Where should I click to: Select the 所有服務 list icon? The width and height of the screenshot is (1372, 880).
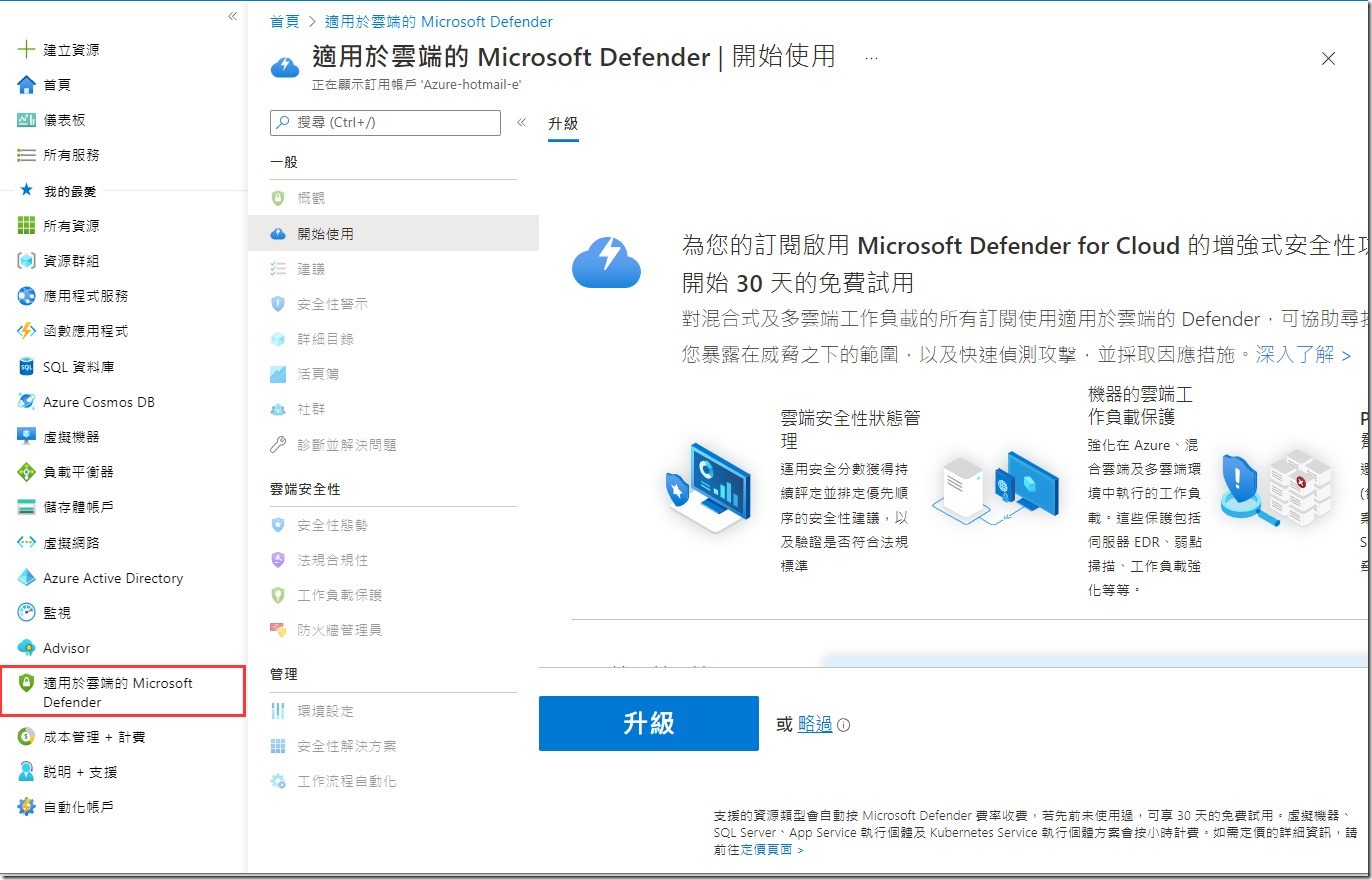27,155
